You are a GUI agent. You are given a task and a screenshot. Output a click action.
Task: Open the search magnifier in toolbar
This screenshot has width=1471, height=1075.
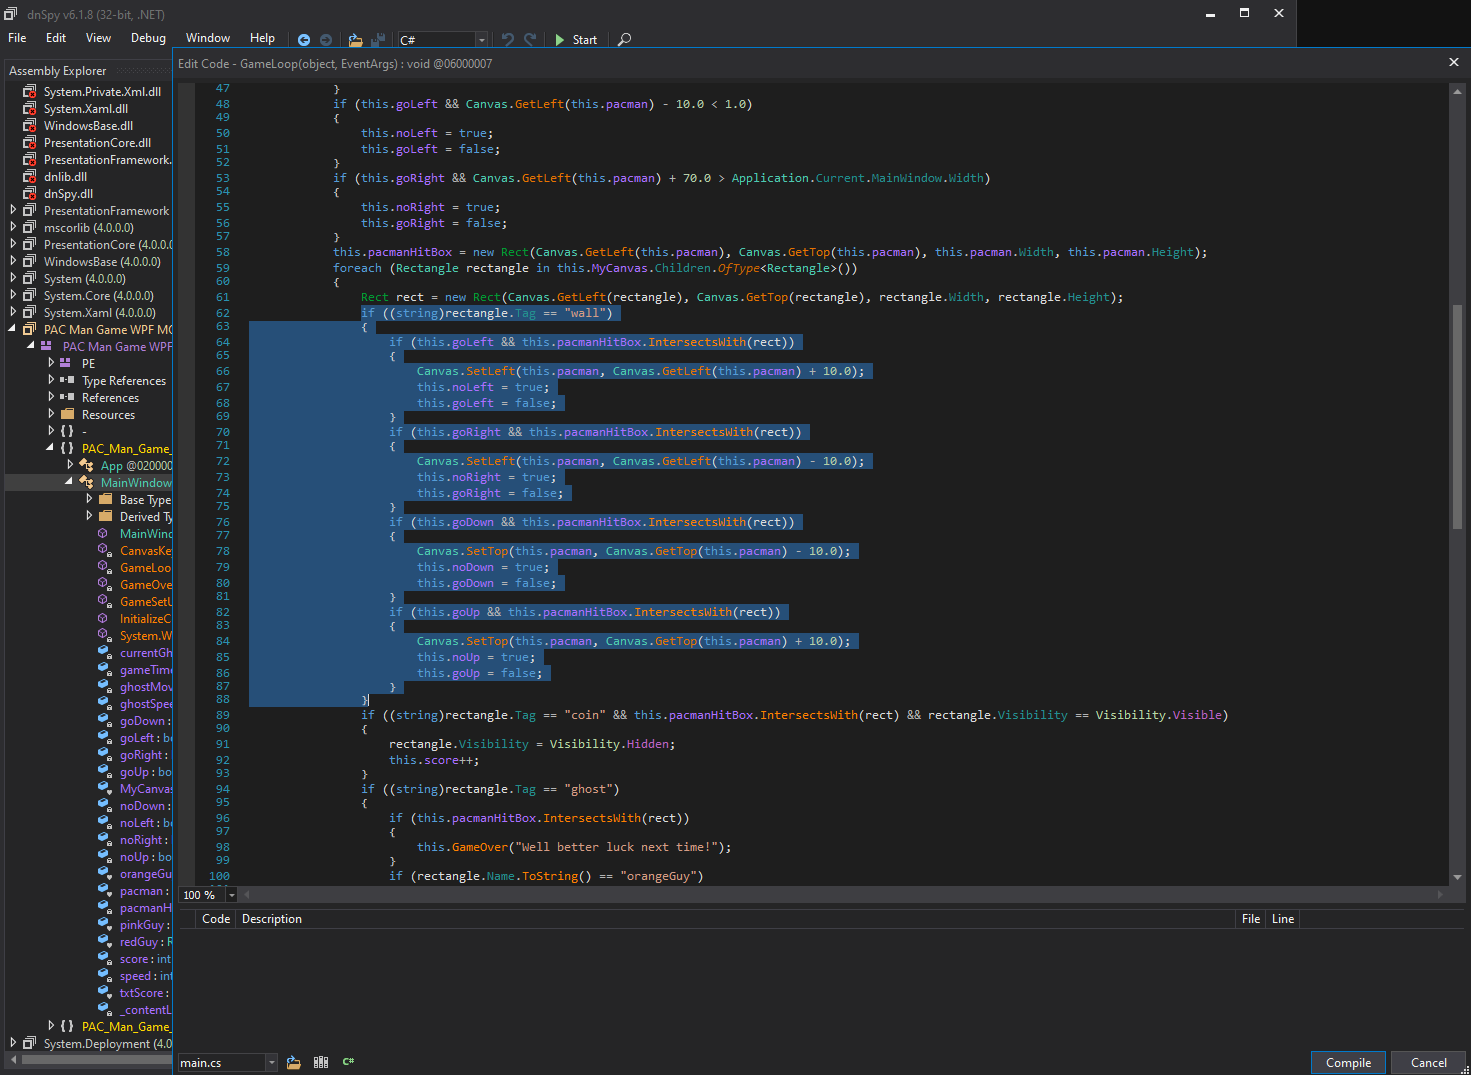[x=625, y=40]
